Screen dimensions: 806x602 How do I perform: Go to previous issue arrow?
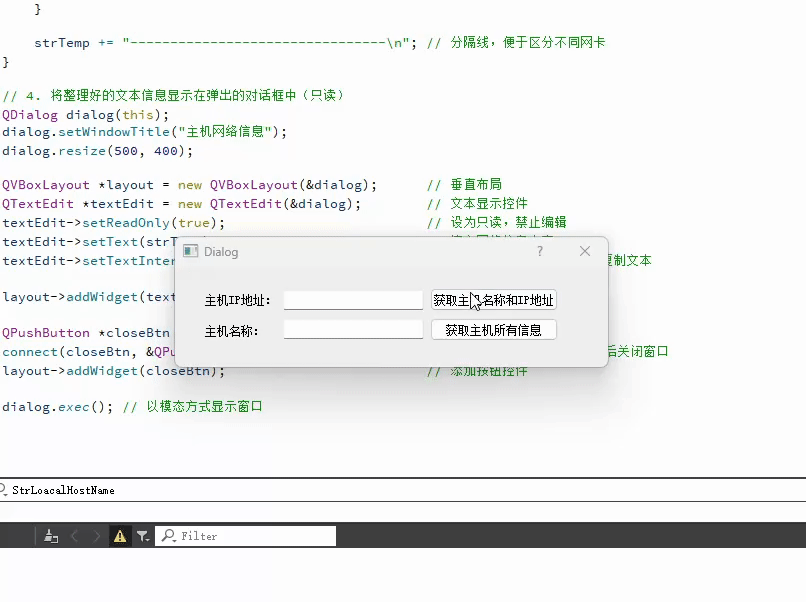(75, 536)
